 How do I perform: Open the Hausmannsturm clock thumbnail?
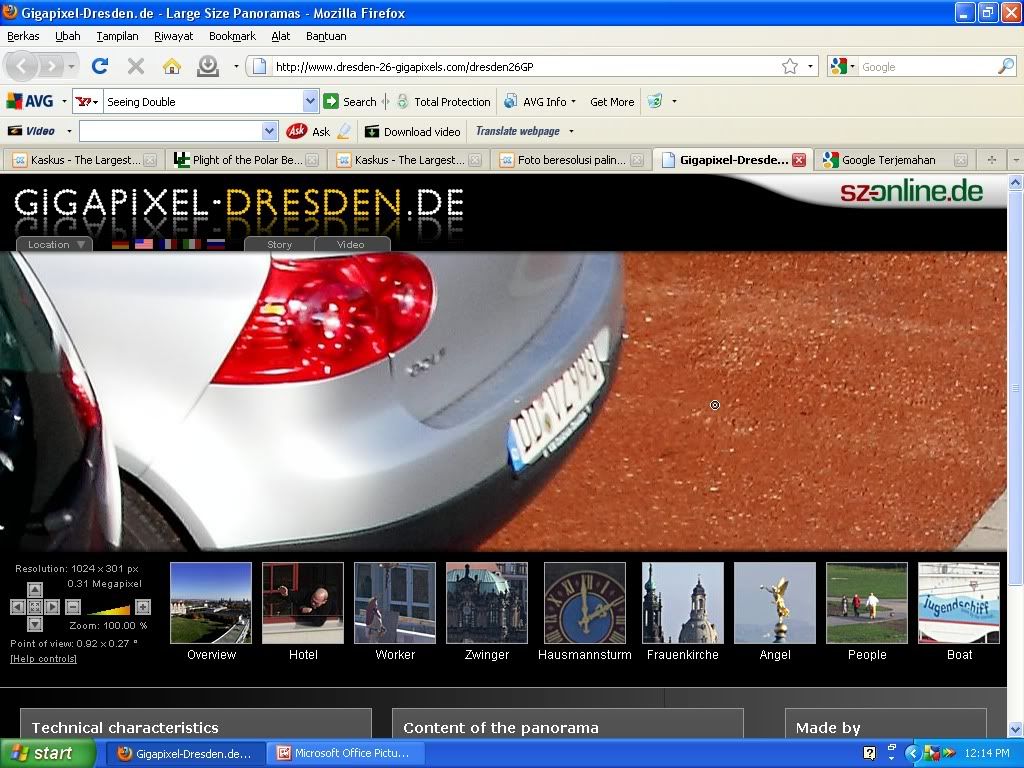(584, 603)
